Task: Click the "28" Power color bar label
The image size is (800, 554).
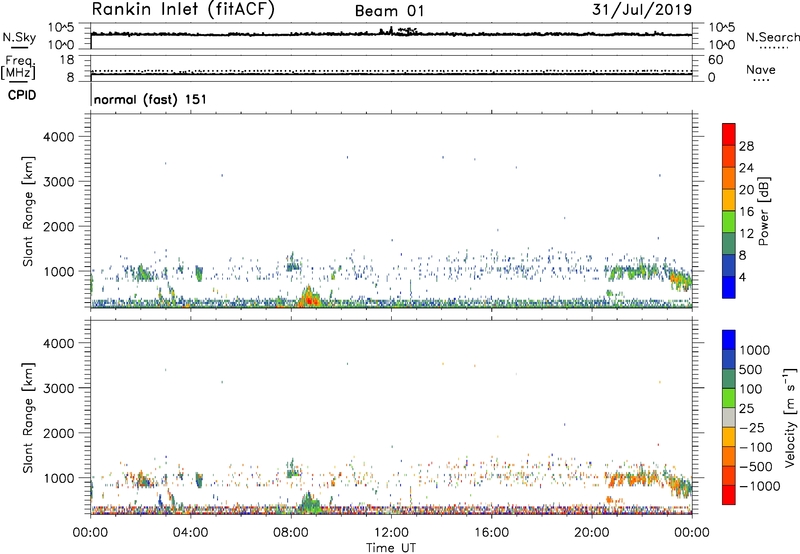Action: pyautogui.click(x=746, y=146)
